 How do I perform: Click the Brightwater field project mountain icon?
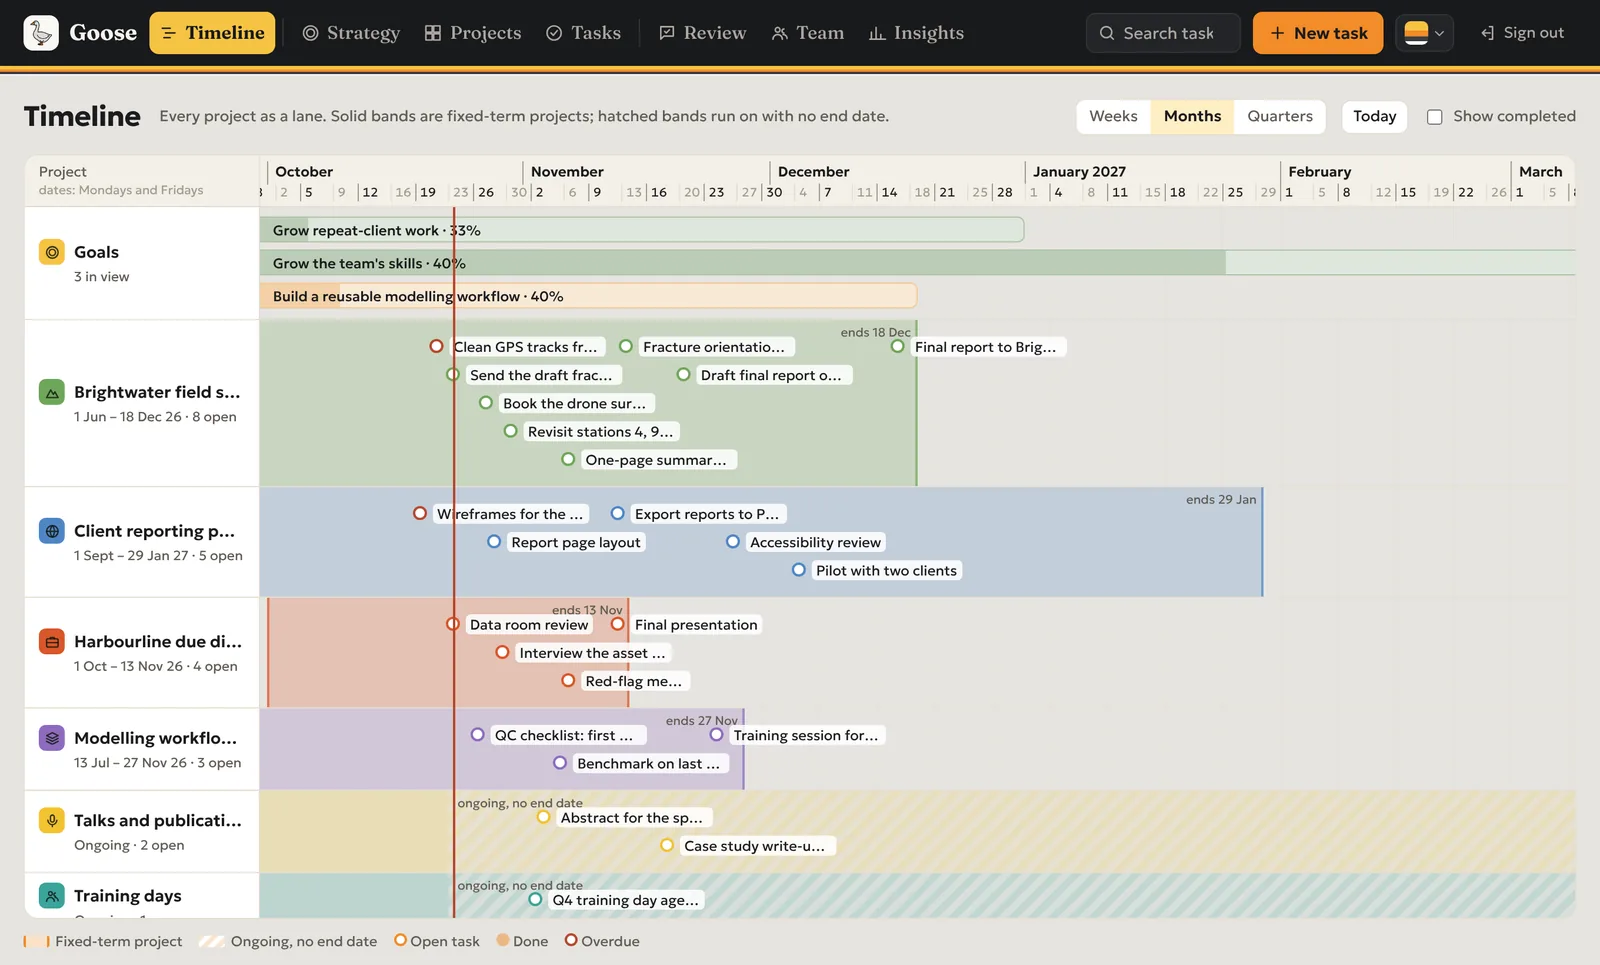pos(52,392)
